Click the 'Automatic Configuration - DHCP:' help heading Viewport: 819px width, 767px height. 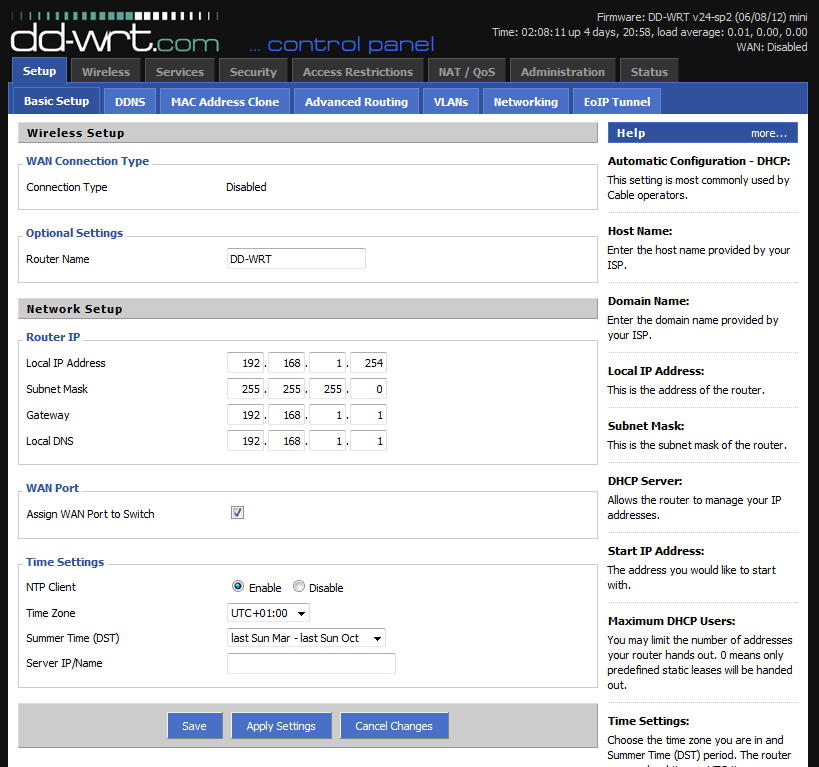click(699, 161)
